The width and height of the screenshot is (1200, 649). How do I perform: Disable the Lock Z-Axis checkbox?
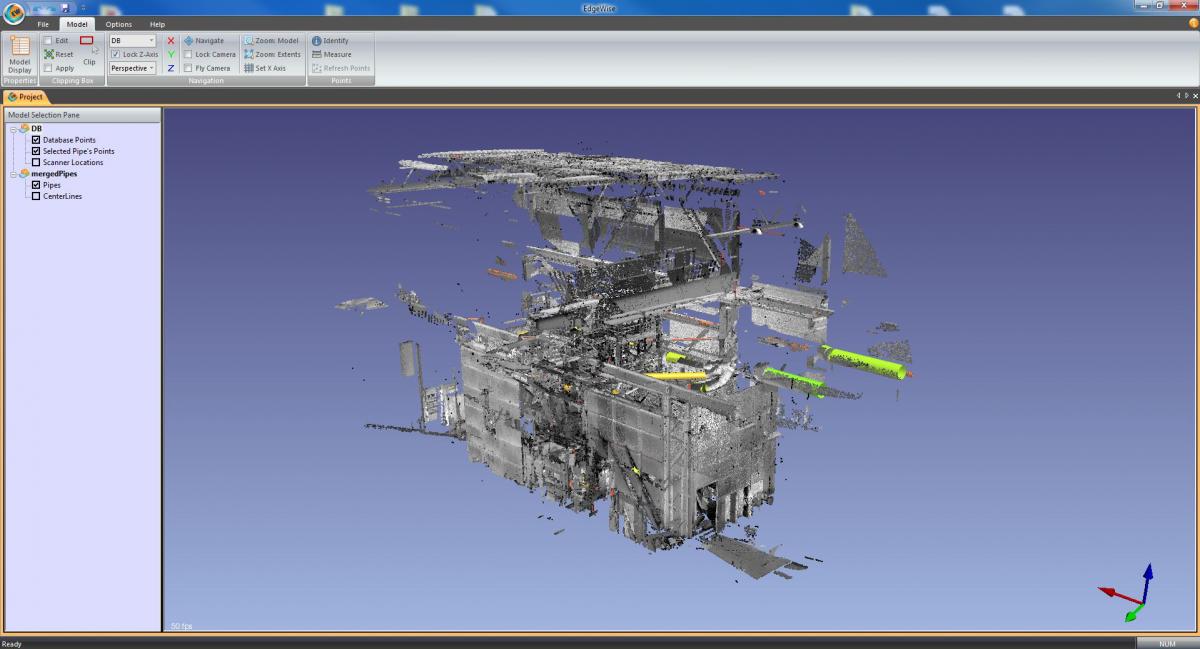point(116,54)
